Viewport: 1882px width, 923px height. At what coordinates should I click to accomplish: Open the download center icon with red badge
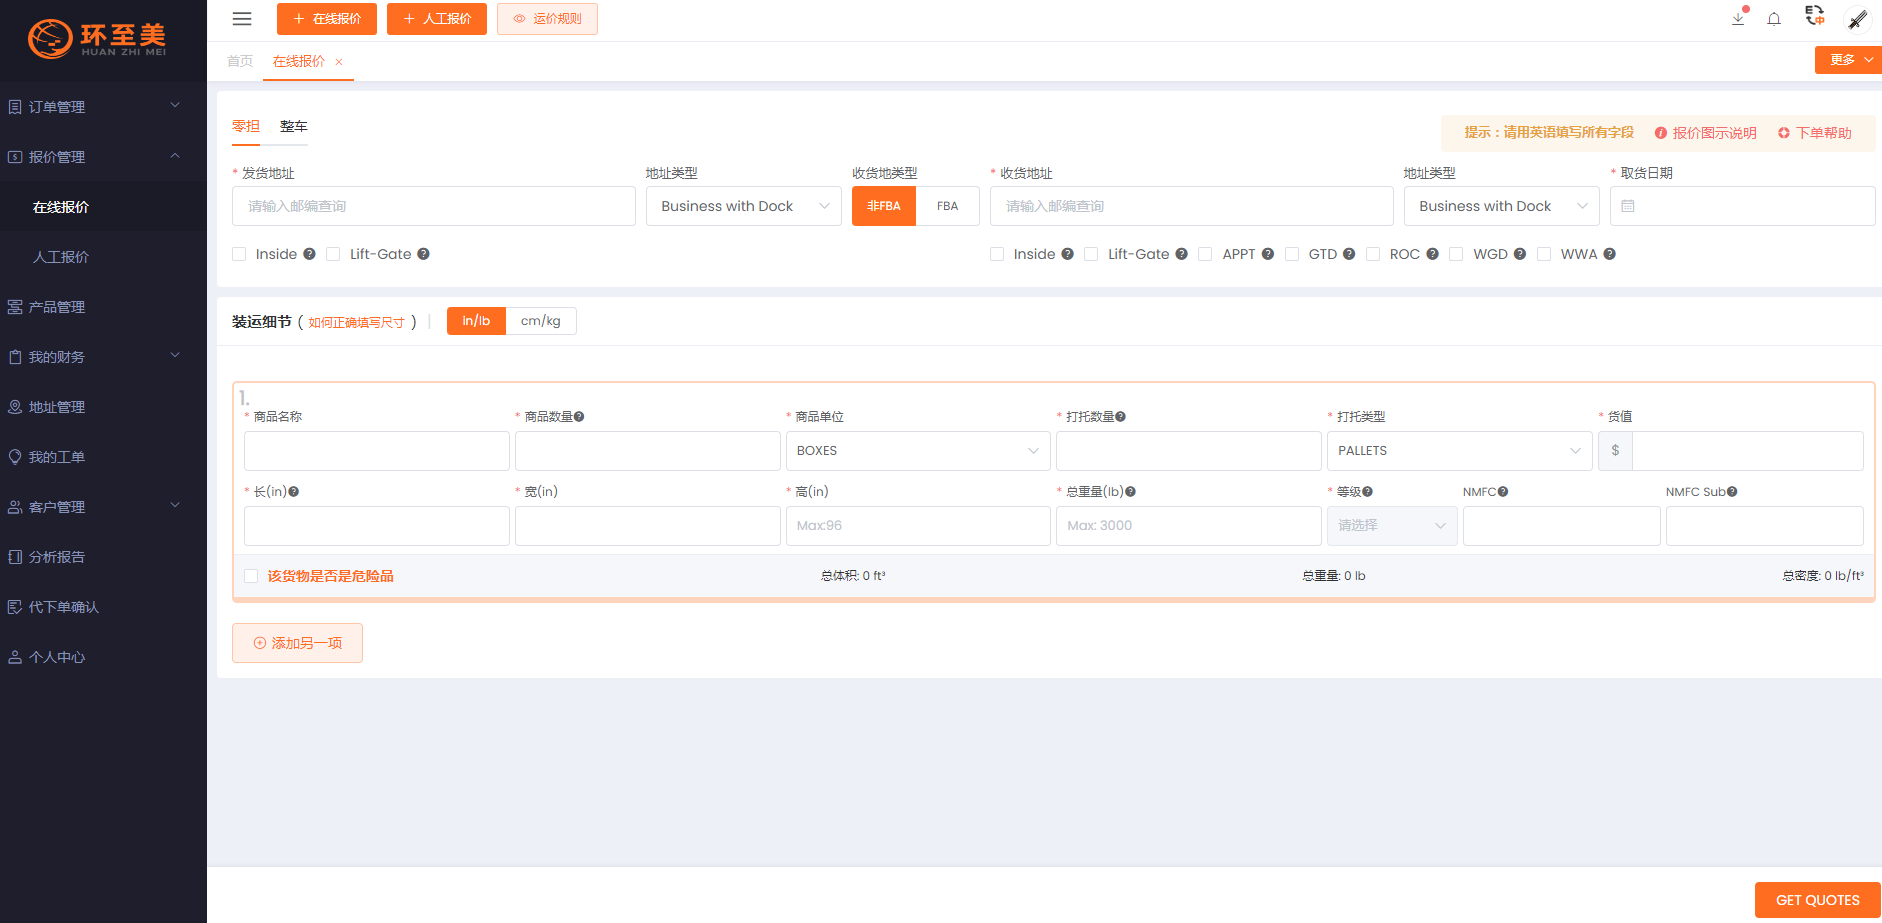tap(1737, 18)
